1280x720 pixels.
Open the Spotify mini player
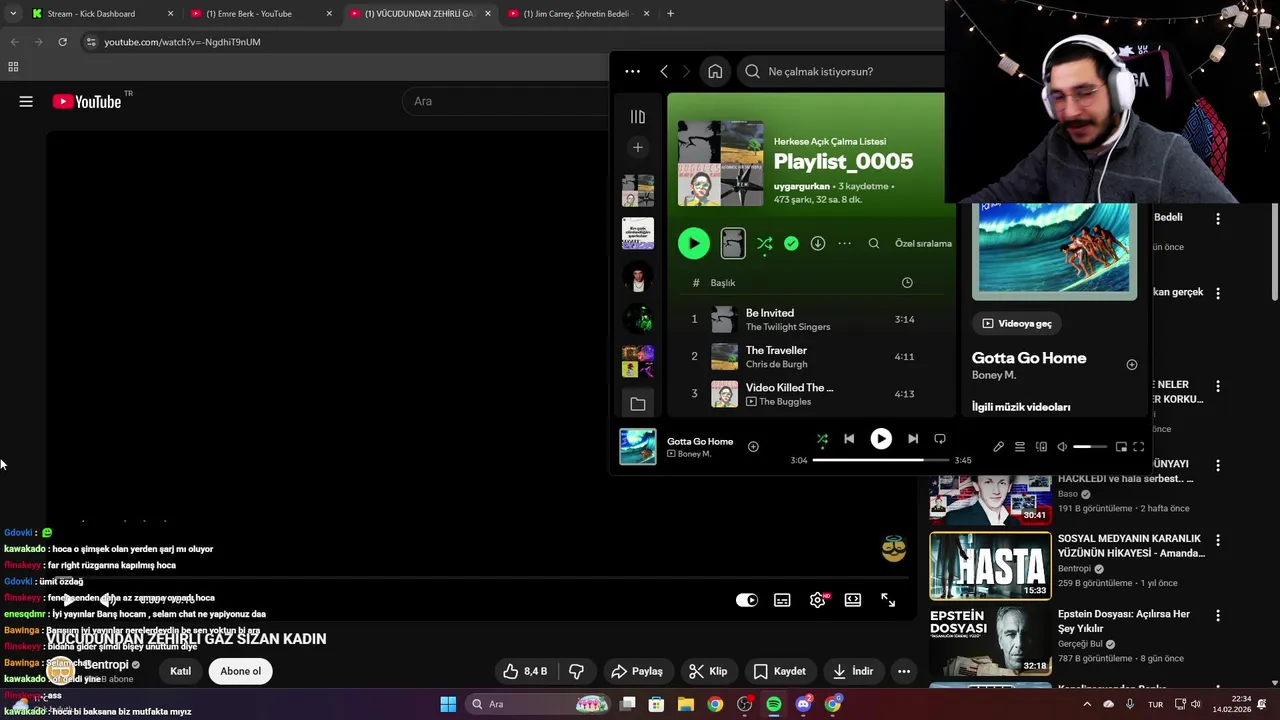click(x=1121, y=447)
